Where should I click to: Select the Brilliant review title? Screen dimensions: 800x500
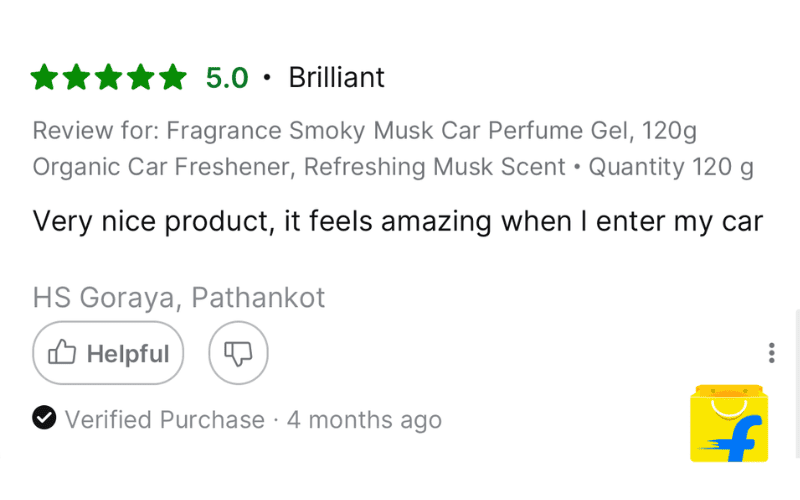336,77
